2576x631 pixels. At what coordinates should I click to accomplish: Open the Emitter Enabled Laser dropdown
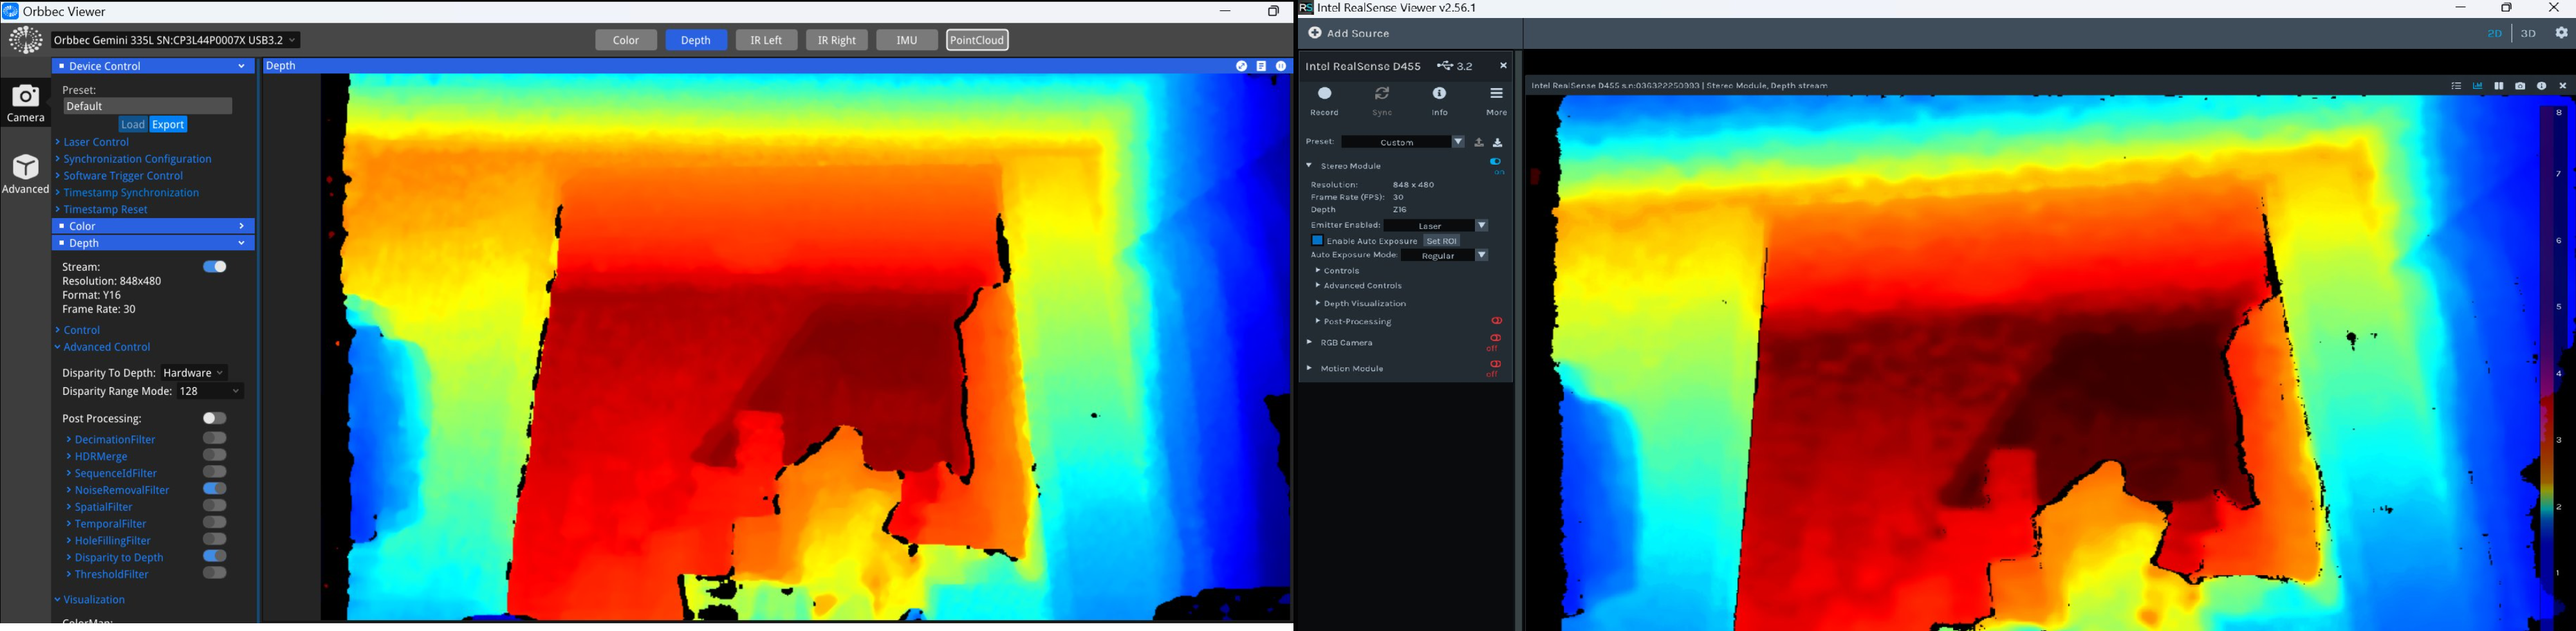click(x=1436, y=226)
